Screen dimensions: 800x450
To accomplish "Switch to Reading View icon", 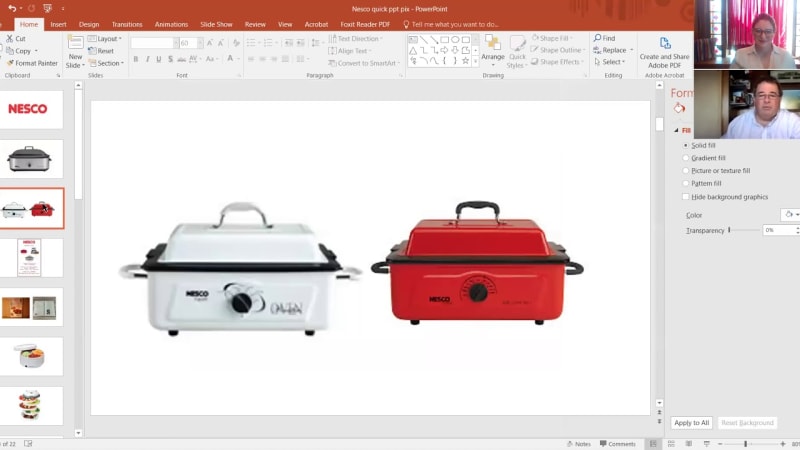I will click(x=689, y=444).
